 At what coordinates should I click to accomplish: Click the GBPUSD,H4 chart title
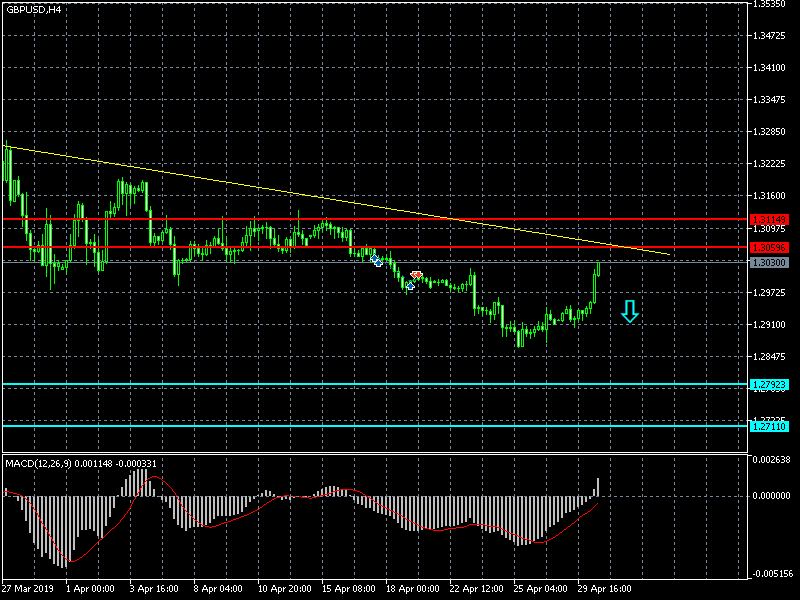[x=33, y=9]
